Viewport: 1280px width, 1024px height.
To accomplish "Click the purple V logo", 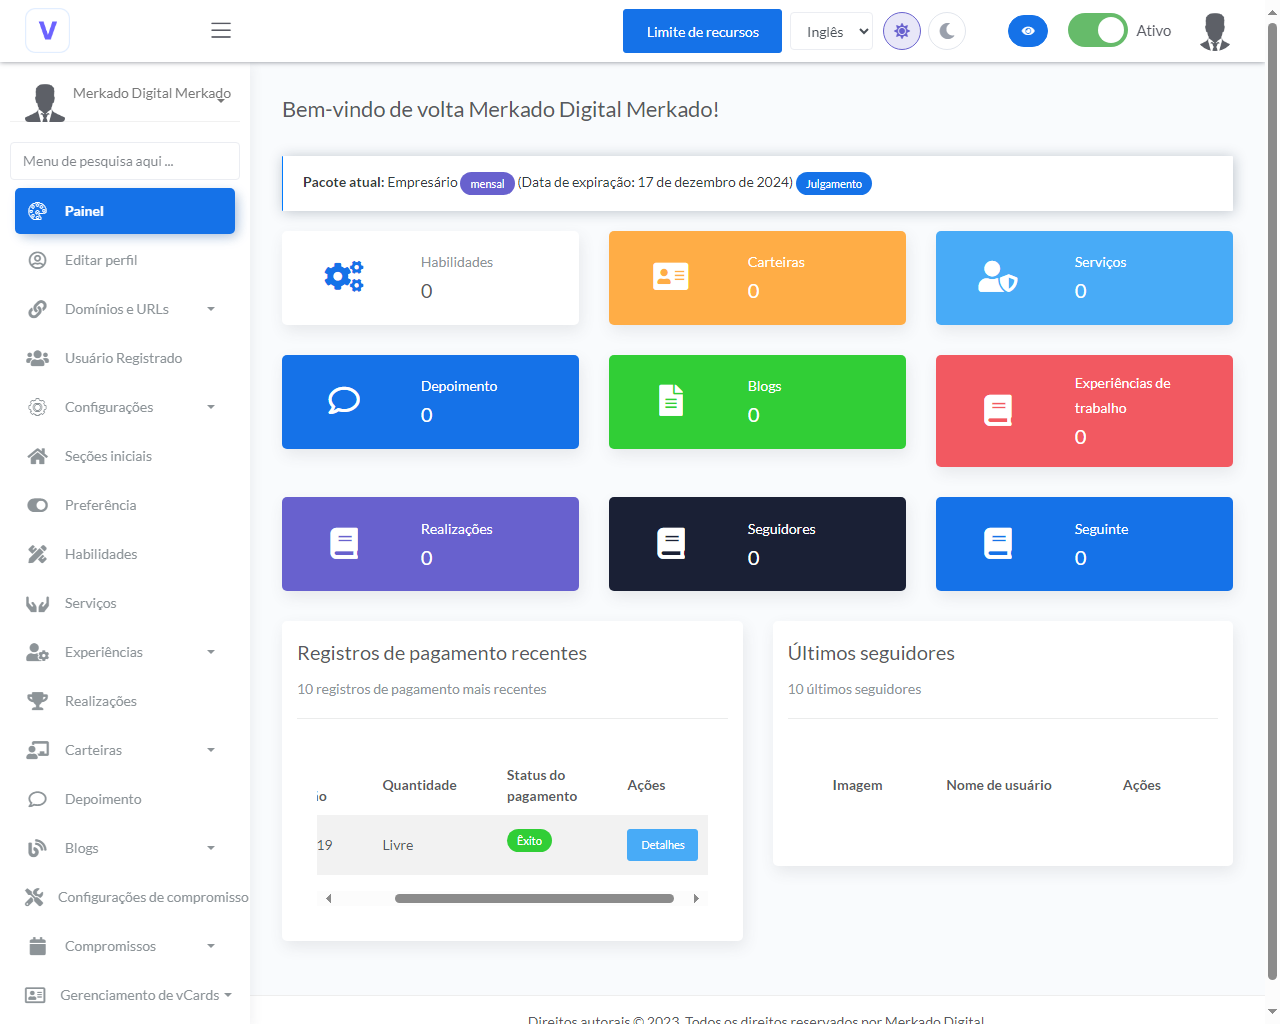I will point(47,30).
